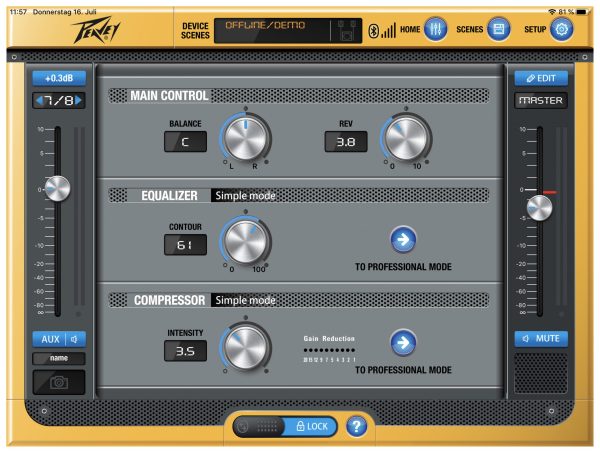The image size is (600, 453).
Task: Click the Contour value 61 display
Action: pos(185,244)
